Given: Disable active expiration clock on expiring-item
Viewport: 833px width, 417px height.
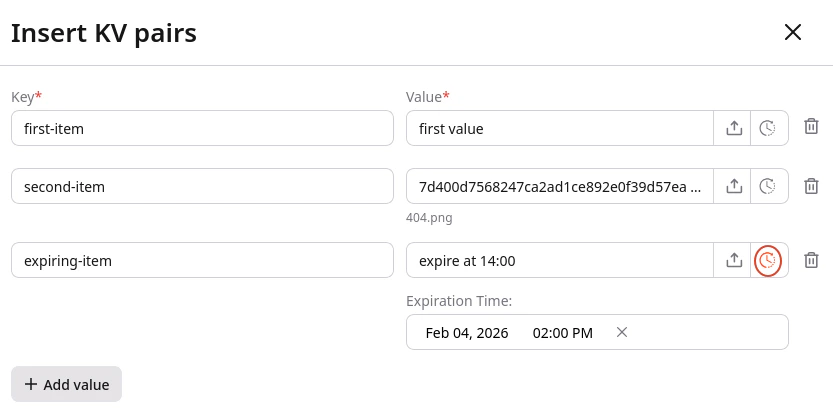Looking at the screenshot, I should pos(767,260).
